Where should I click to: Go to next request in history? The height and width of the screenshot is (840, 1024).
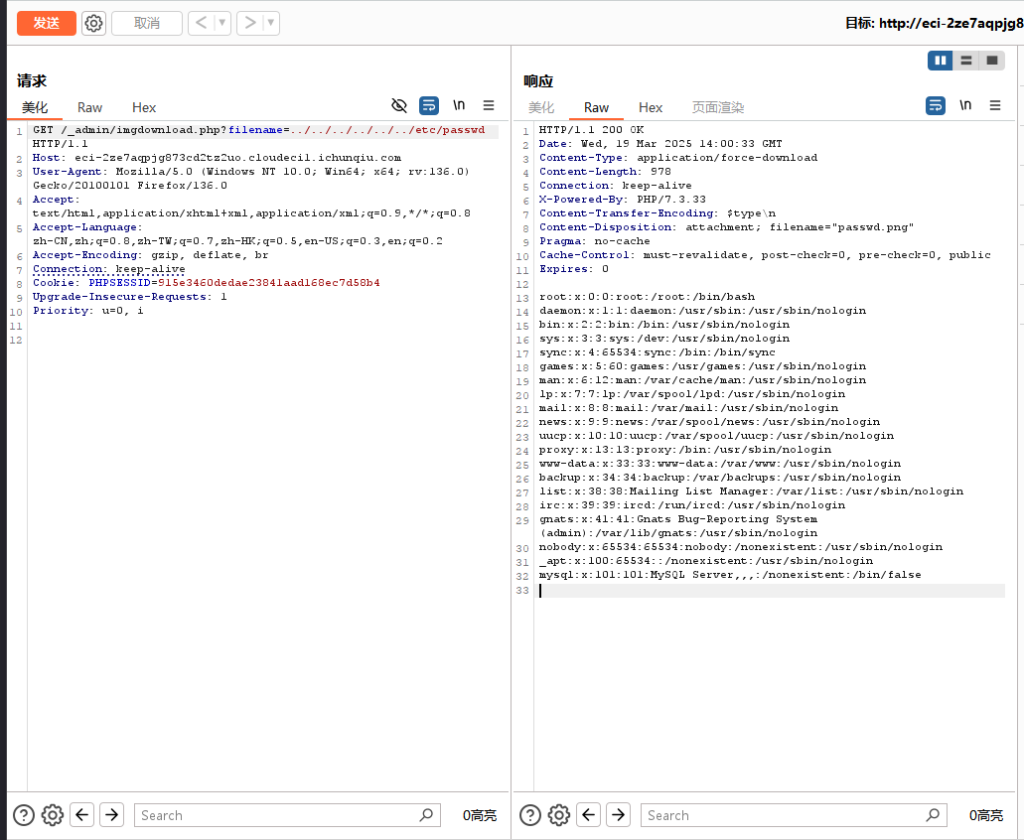(x=249, y=24)
